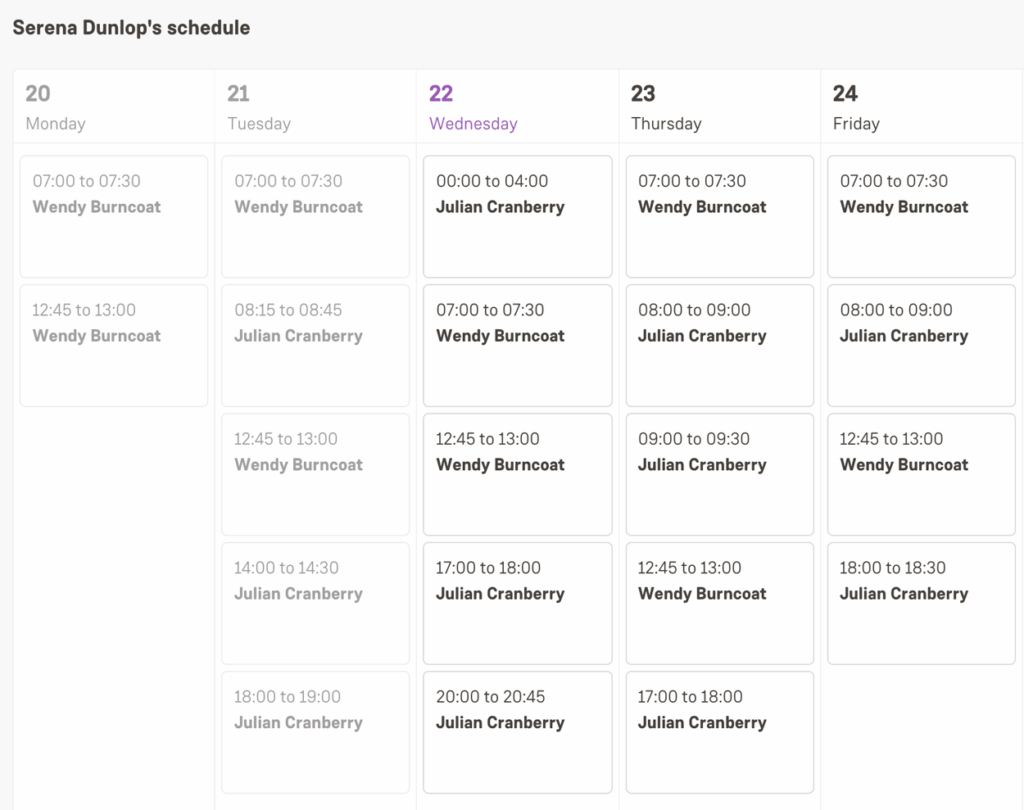The width and height of the screenshot is (1024, 810).
Task: Open Monday's 12:45 to 13:00 appointment
Action: point(114,345)
